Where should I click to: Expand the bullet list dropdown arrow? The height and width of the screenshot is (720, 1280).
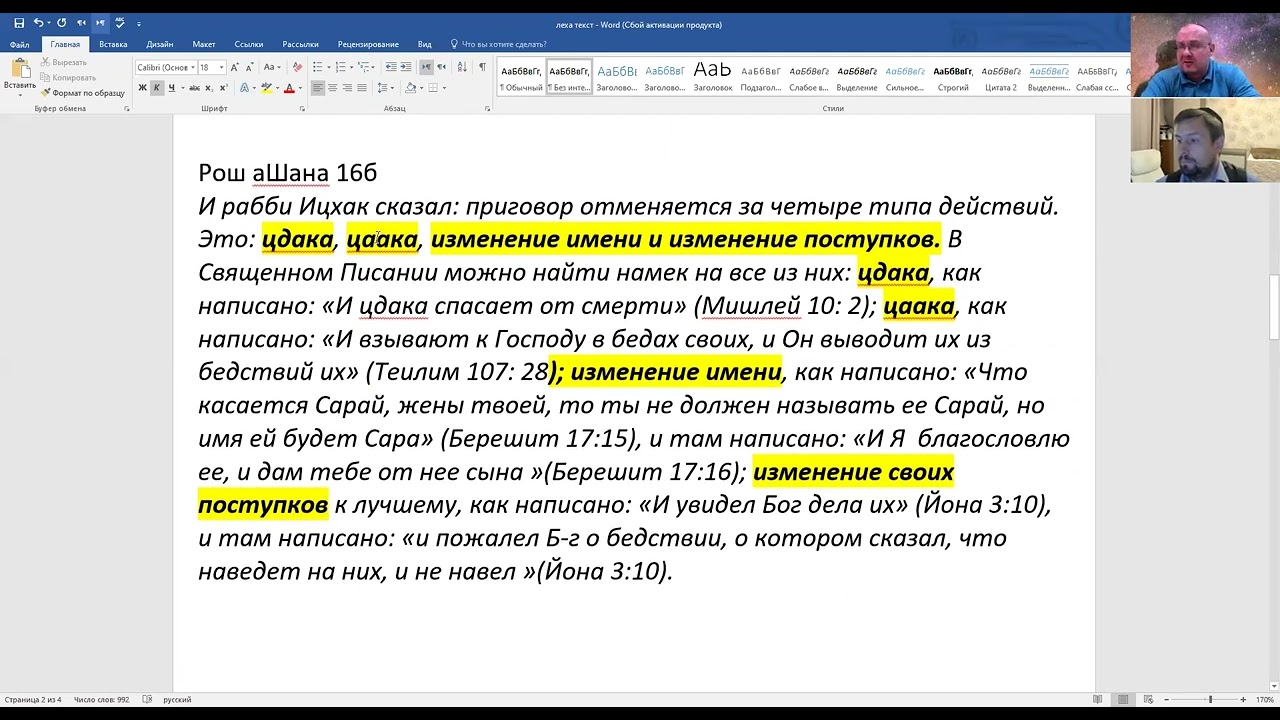(328, 67)
